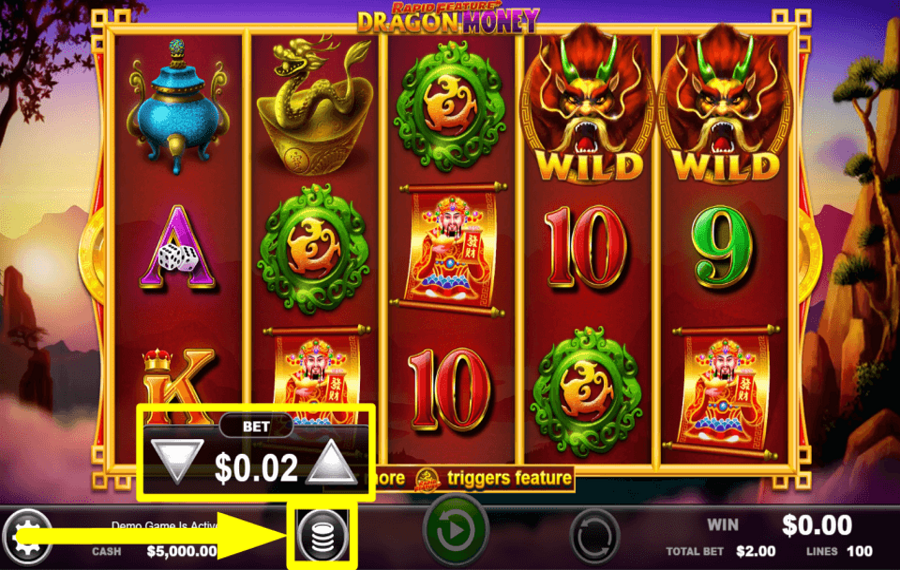Click the red 10 on third reel
The height and width of the screenshot is (570, 900).
coord(451,390)
